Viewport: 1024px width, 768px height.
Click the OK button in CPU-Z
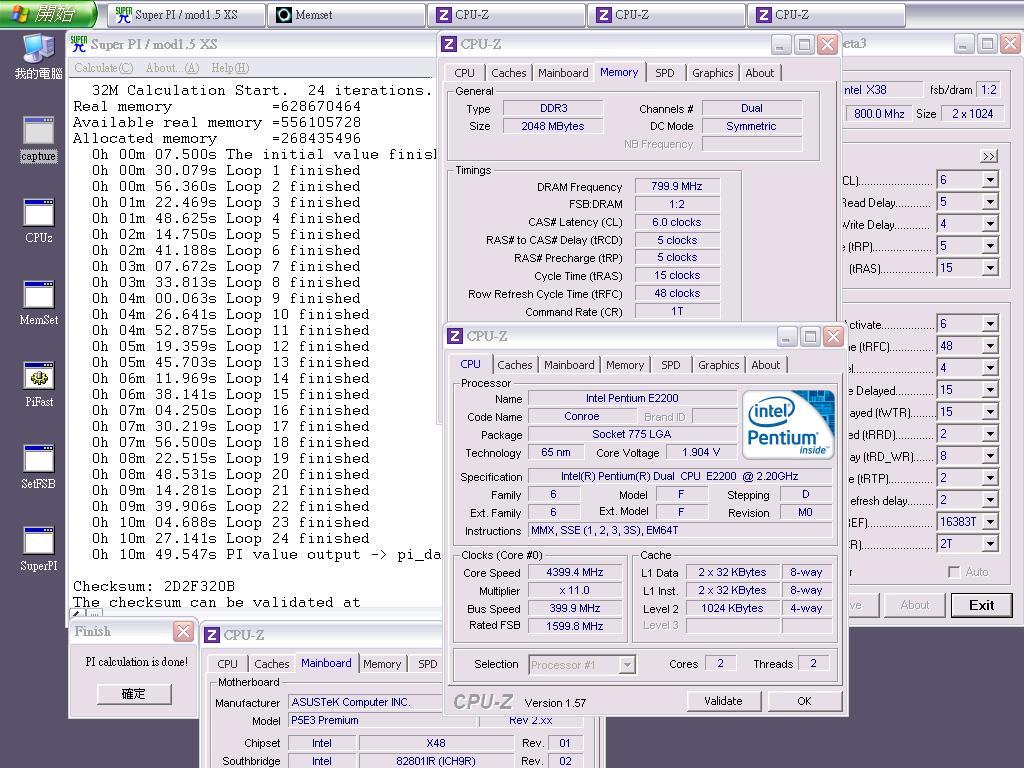pos(804,701)
